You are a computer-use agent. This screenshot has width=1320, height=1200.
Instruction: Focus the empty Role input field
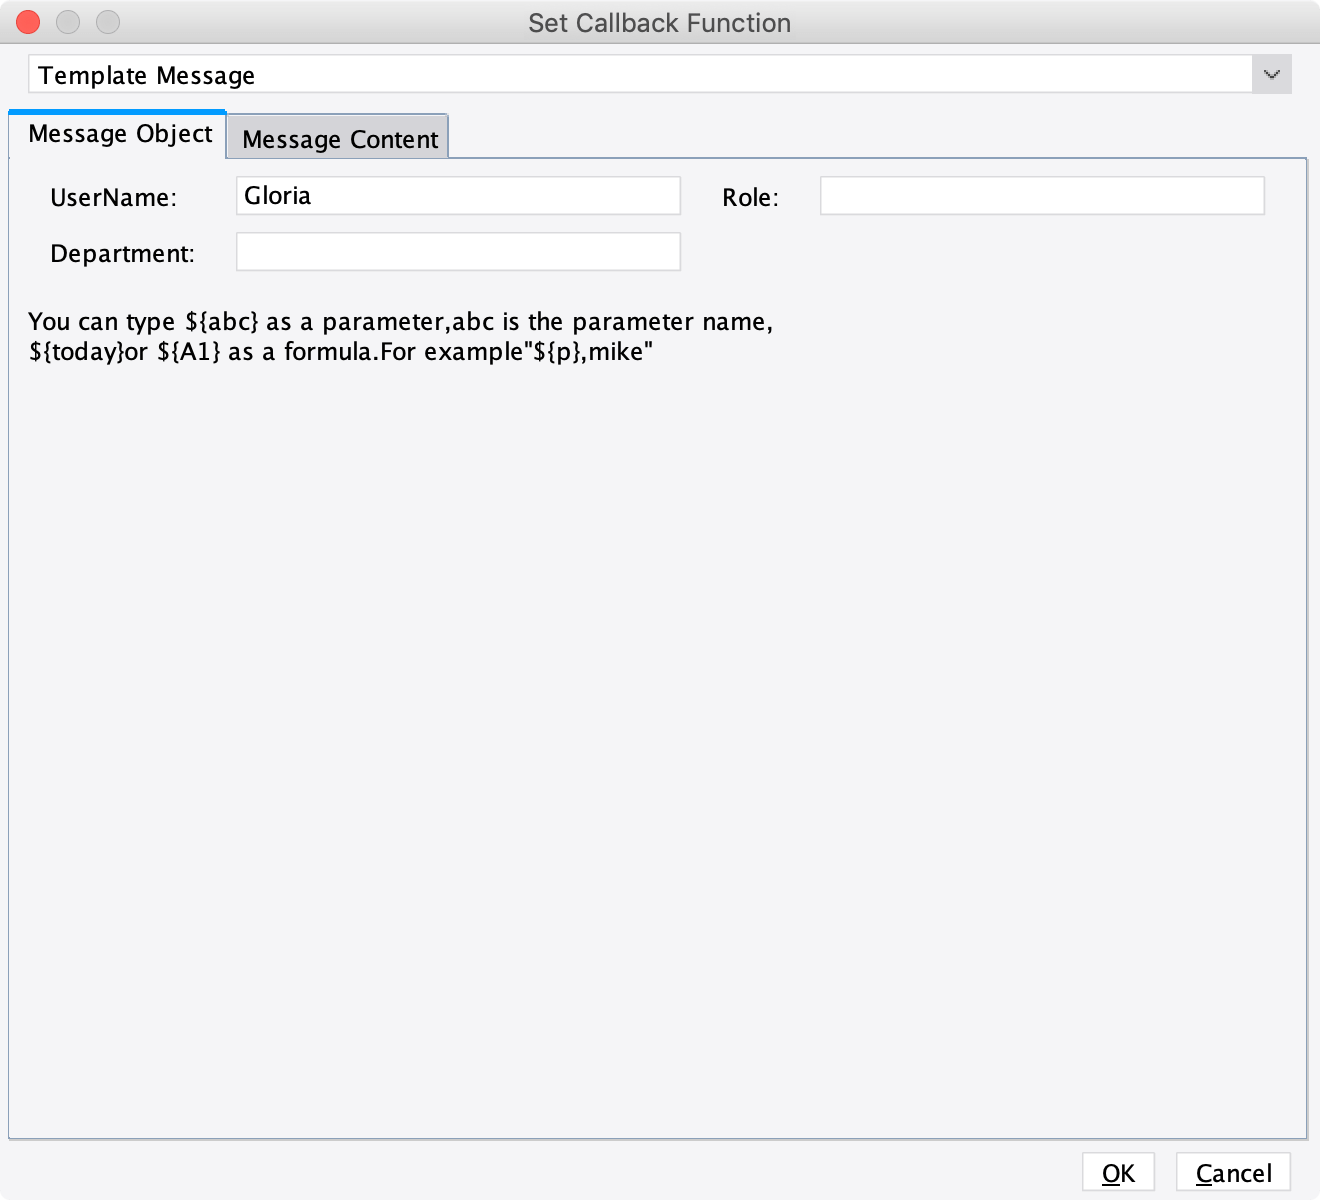[1042, 196]
